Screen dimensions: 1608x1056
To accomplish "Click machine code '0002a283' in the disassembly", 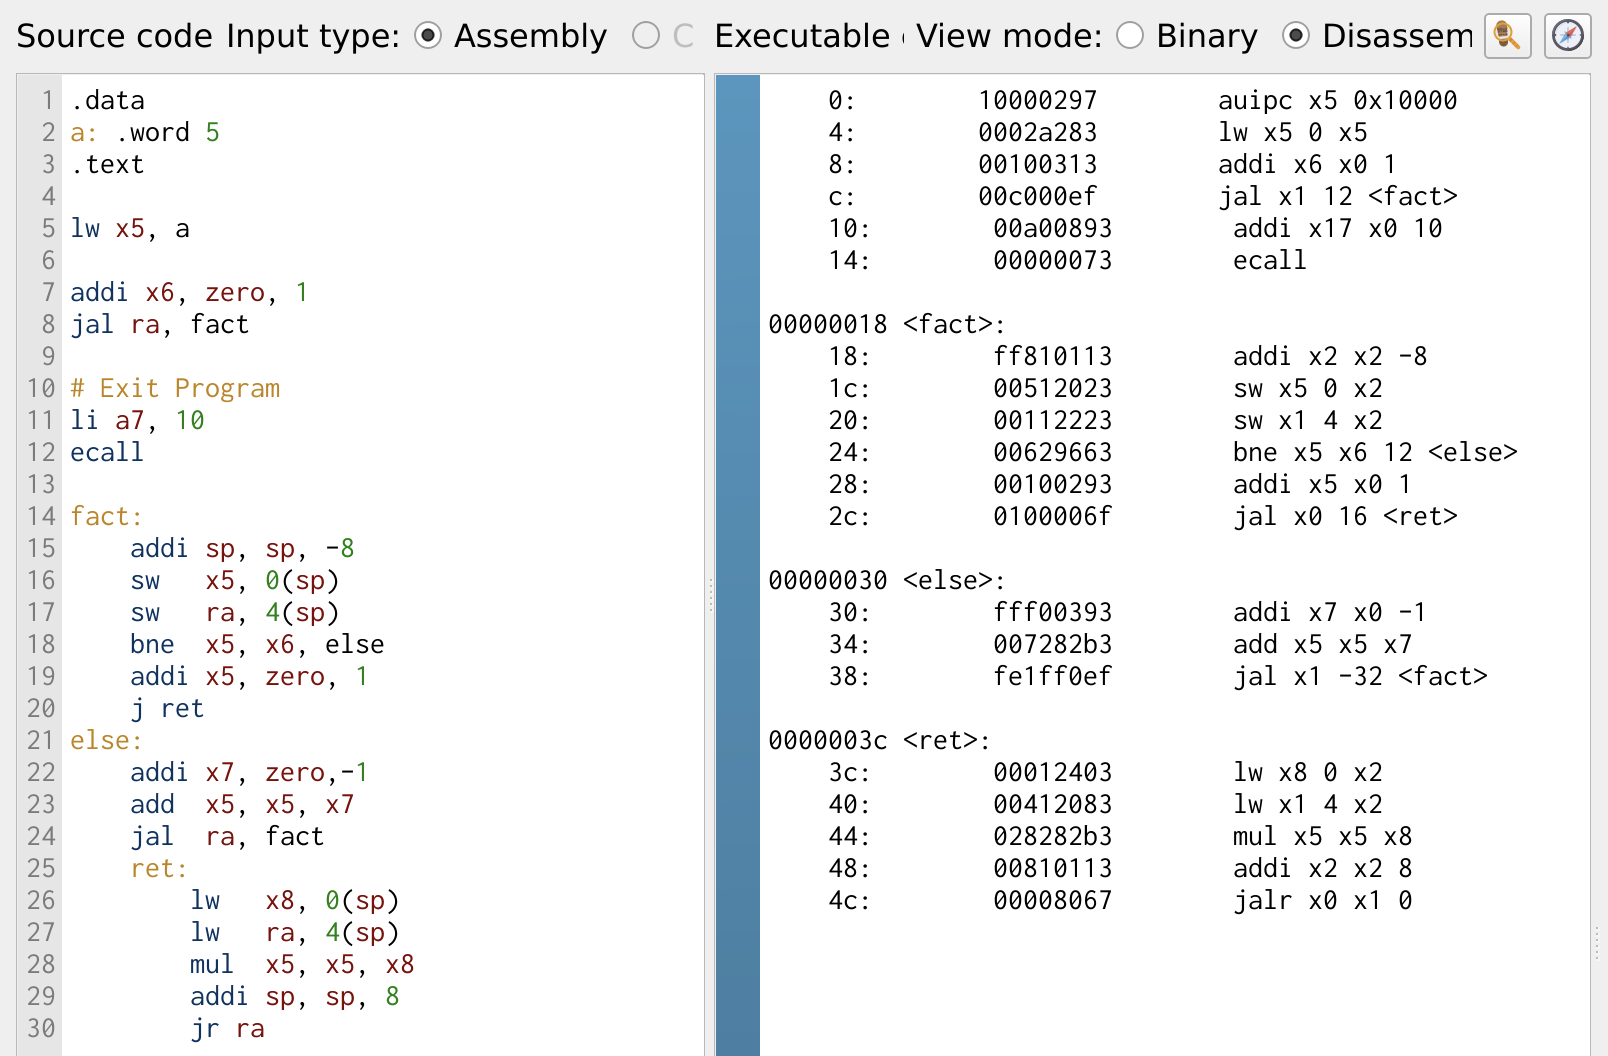I will pos(1038,132).
